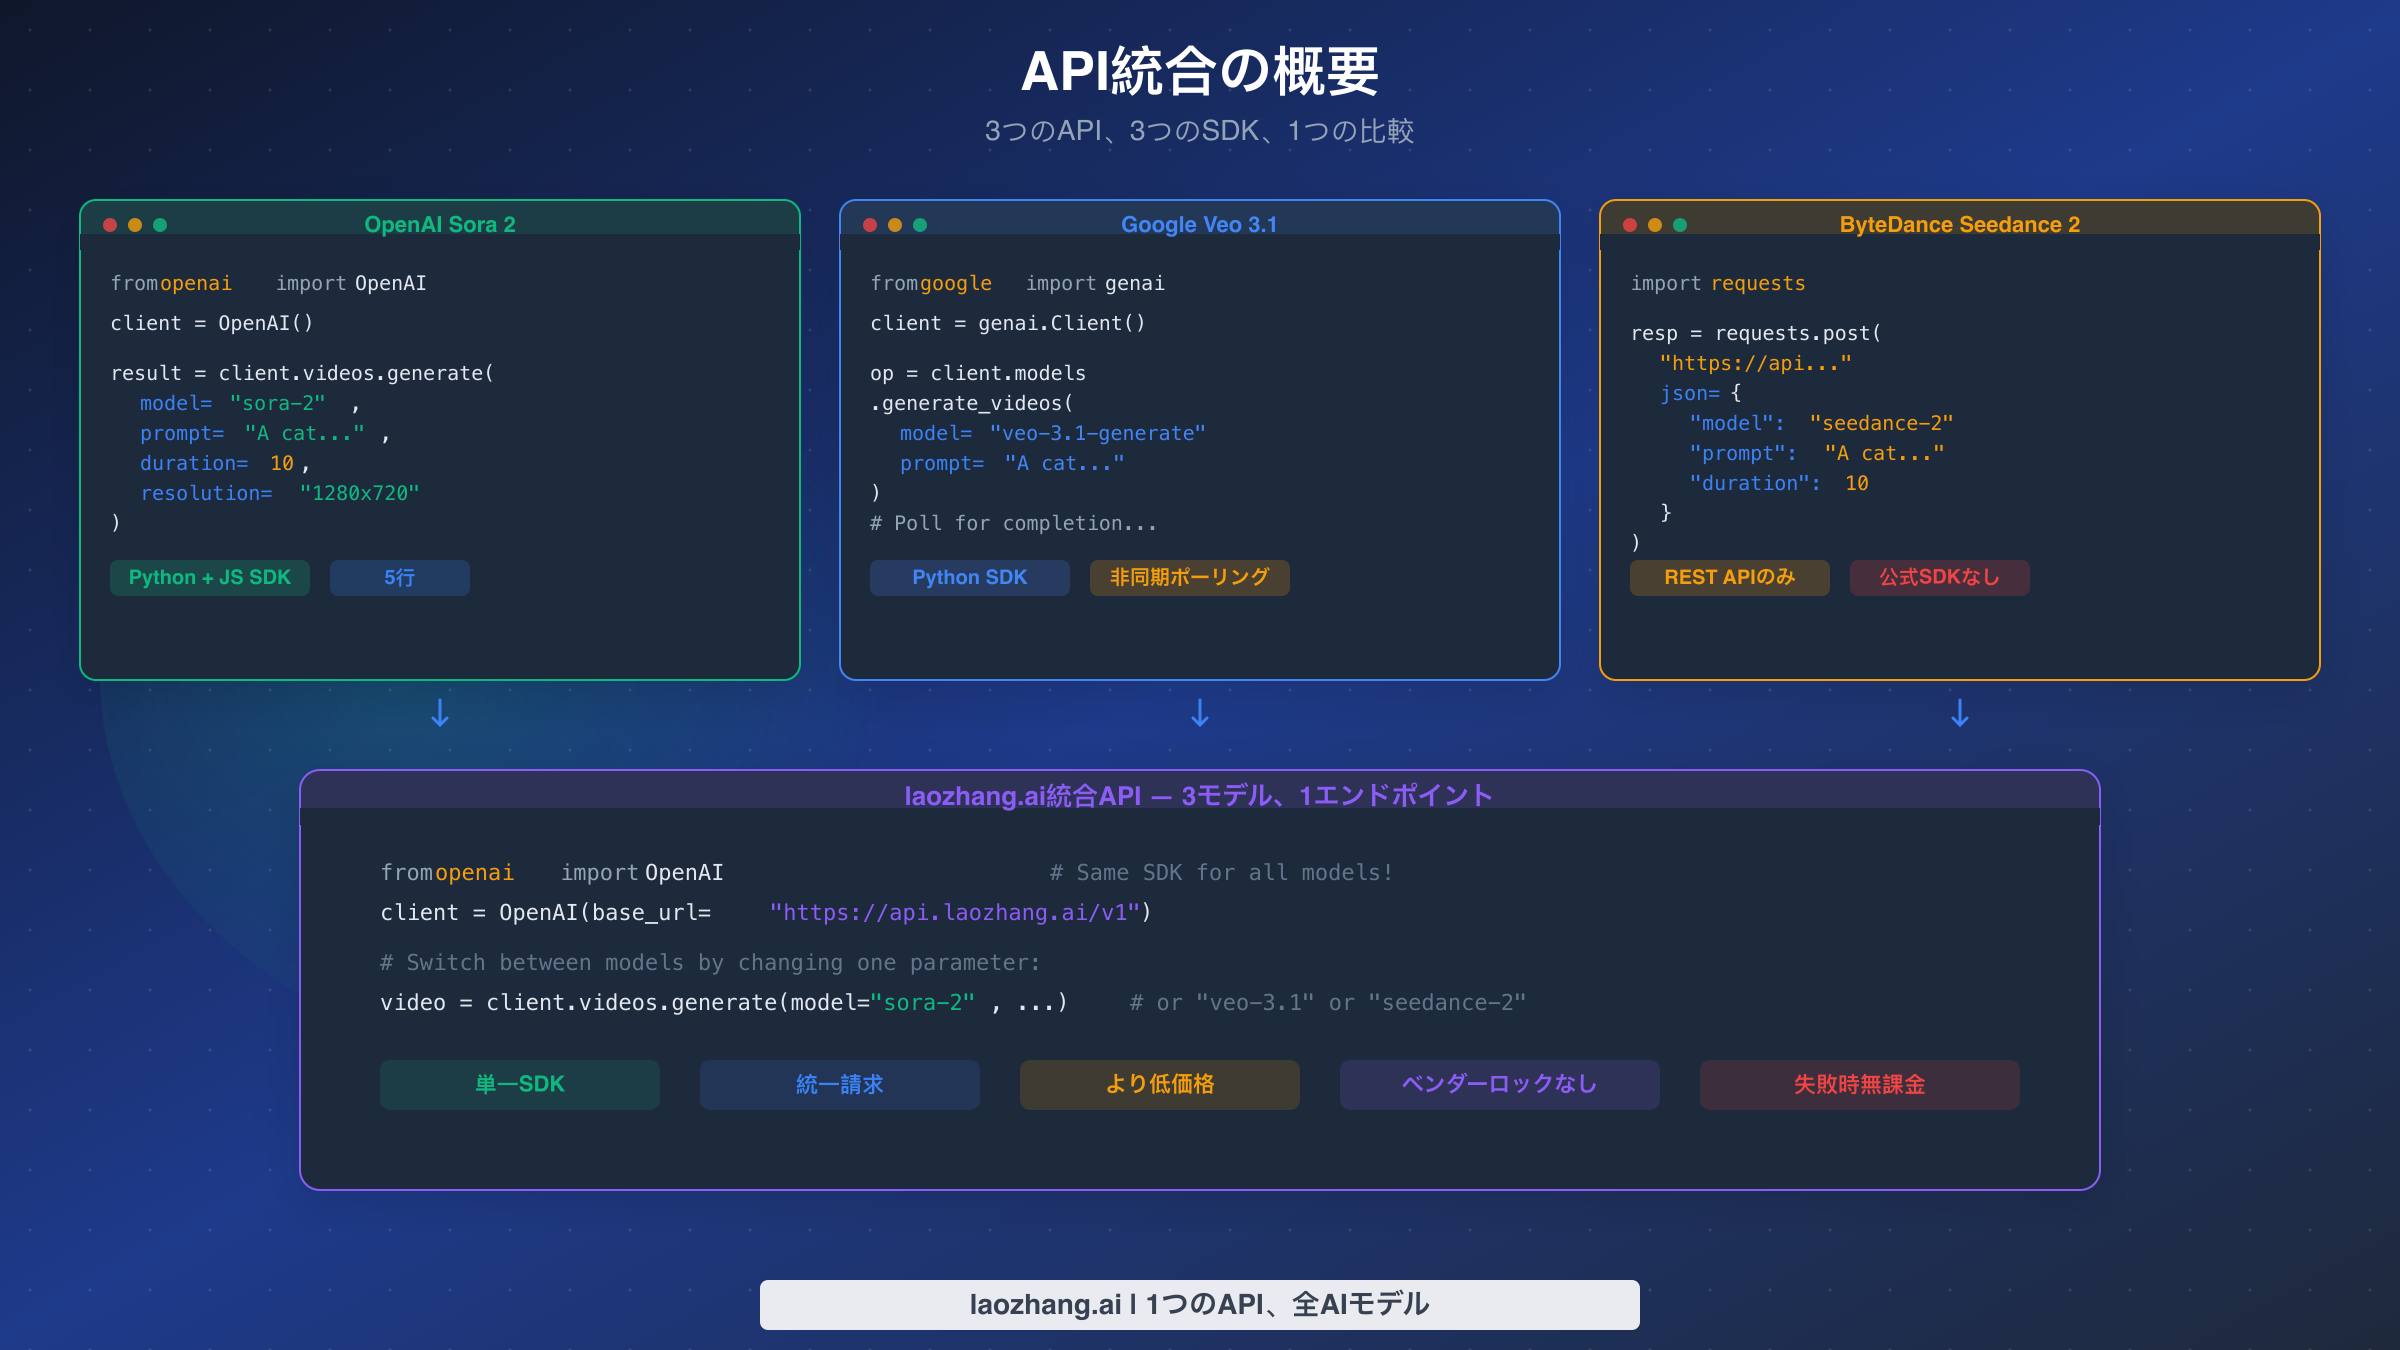2400x1350 pixels.
Task: Close the OpenAI Sora 2 code window
Action: pyautogui.click(x=110, y=225)
